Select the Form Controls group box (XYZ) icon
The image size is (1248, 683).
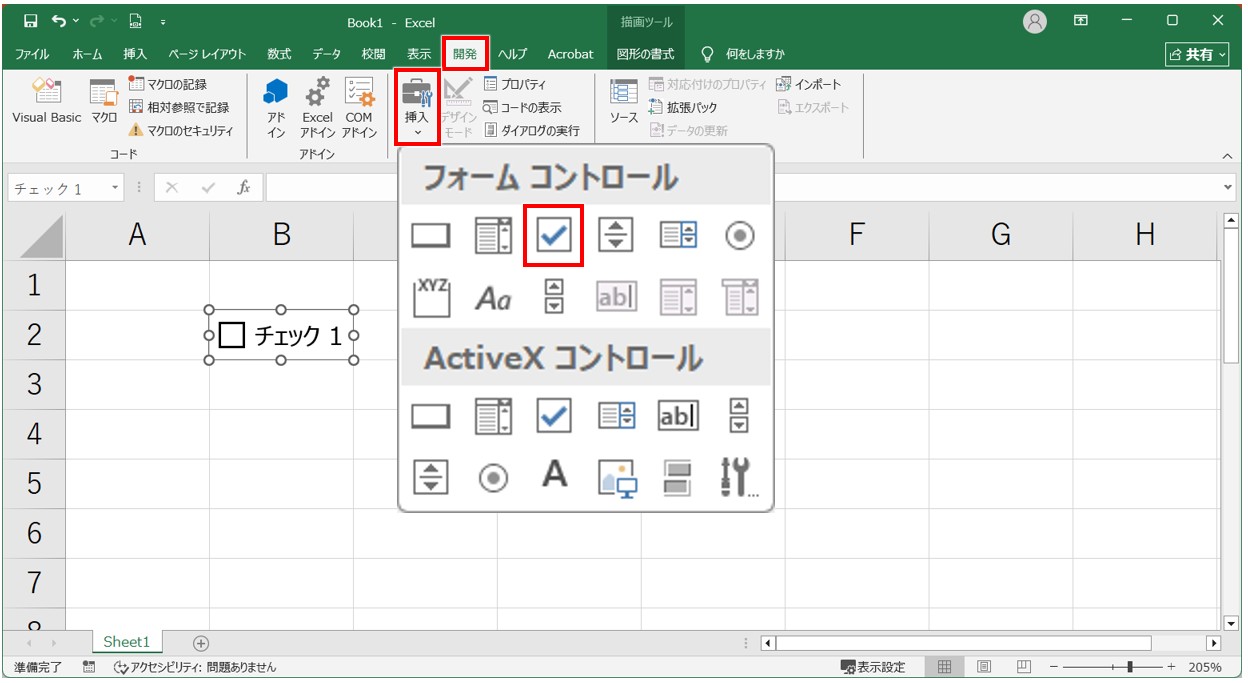tap(431, 297)
